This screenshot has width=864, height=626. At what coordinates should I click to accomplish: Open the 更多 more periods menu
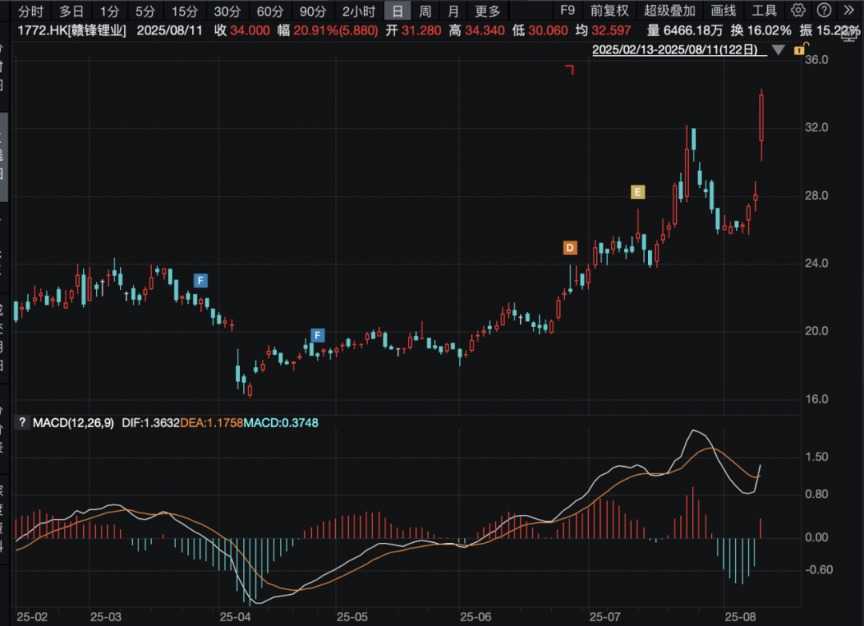(487, 11)
